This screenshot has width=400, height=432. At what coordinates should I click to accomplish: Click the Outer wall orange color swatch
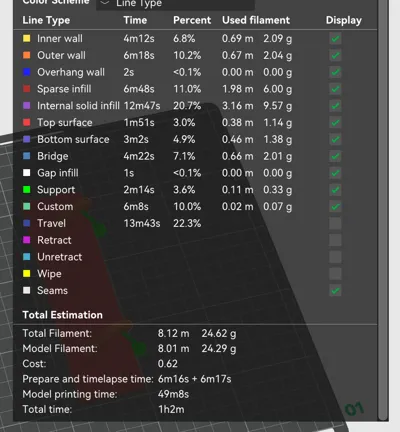tap(27, 55)
